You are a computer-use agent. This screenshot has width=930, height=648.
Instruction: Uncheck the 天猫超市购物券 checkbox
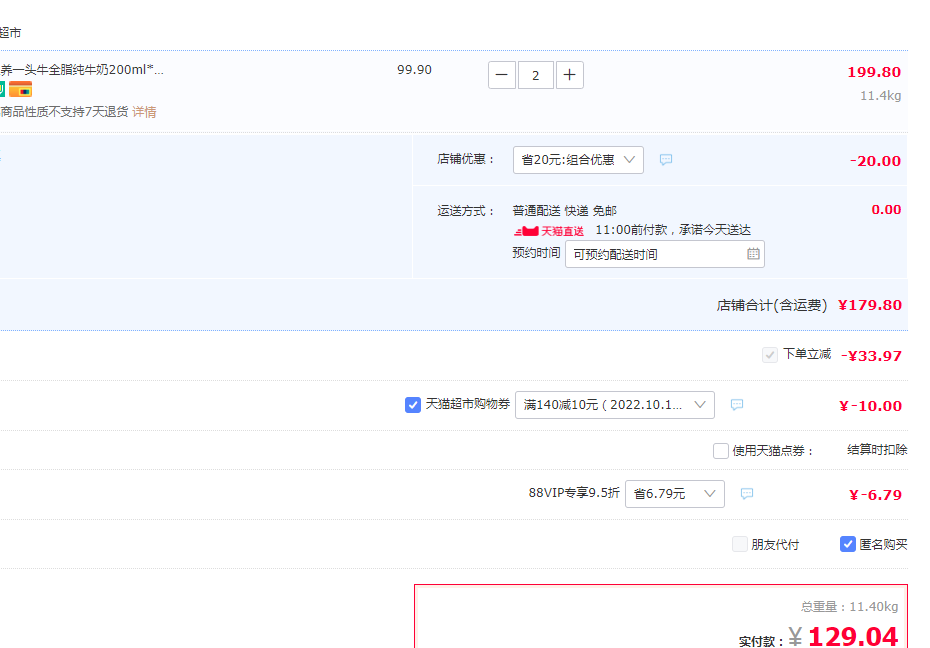coord(413,405)
